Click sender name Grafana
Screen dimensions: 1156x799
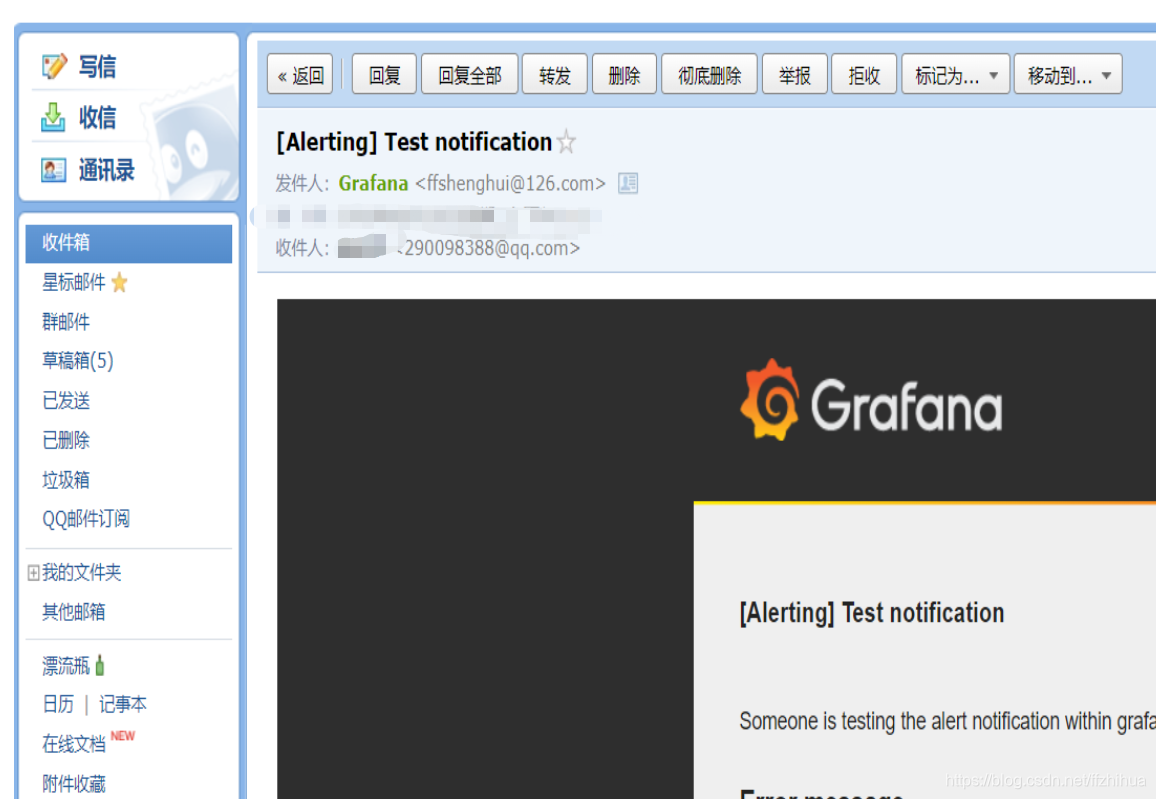coord(373,183)
